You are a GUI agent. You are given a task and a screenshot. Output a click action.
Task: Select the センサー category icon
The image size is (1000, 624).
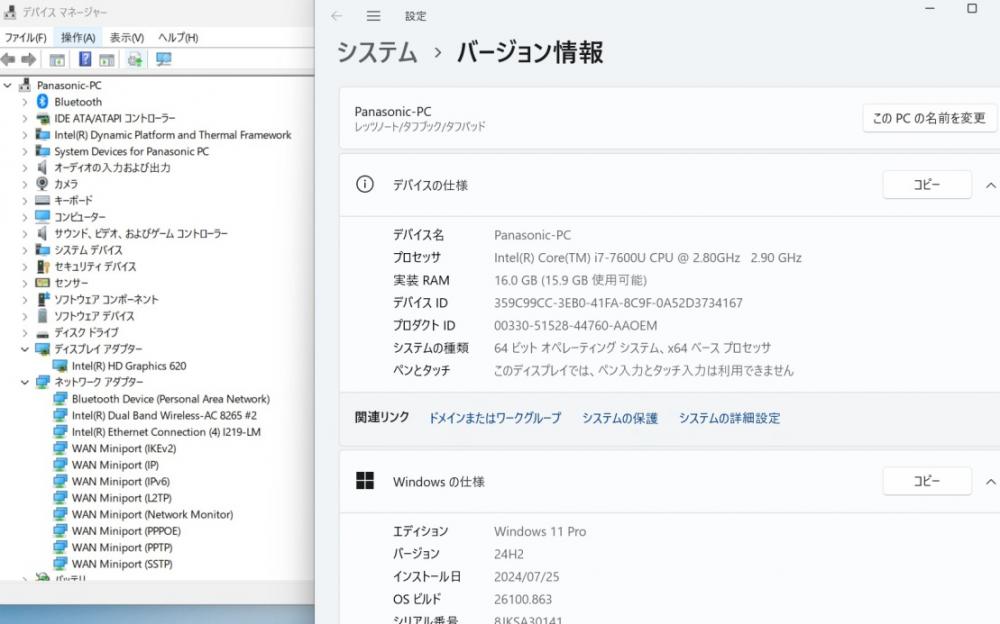click(x=43, y=283)
